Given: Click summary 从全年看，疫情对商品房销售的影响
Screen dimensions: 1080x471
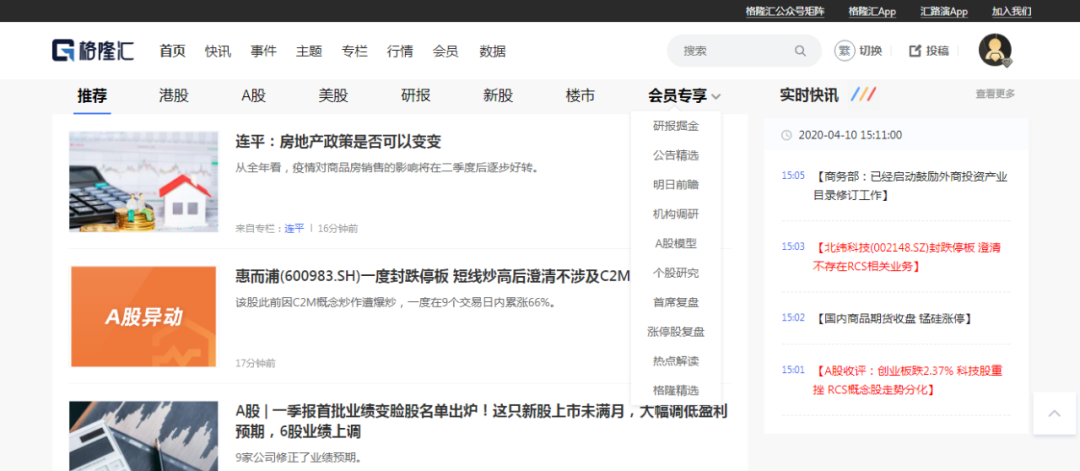Looking at the screenshot, I should coord(387,167).
